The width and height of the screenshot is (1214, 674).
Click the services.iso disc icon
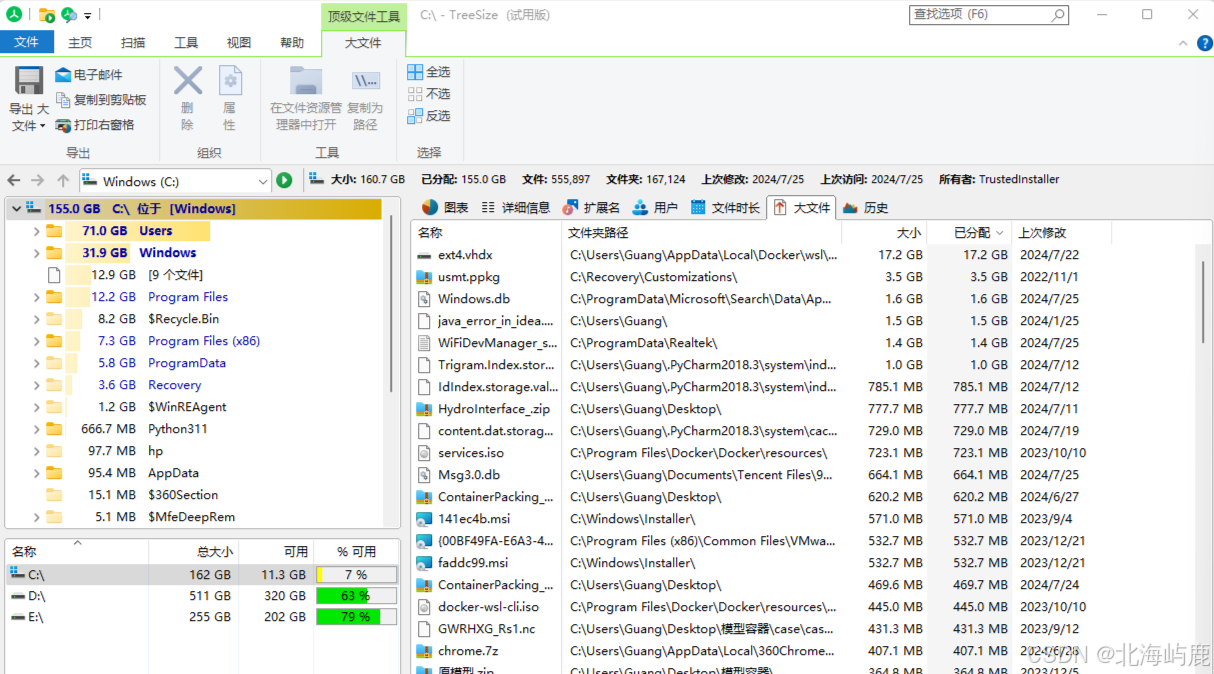click(424, 453)
